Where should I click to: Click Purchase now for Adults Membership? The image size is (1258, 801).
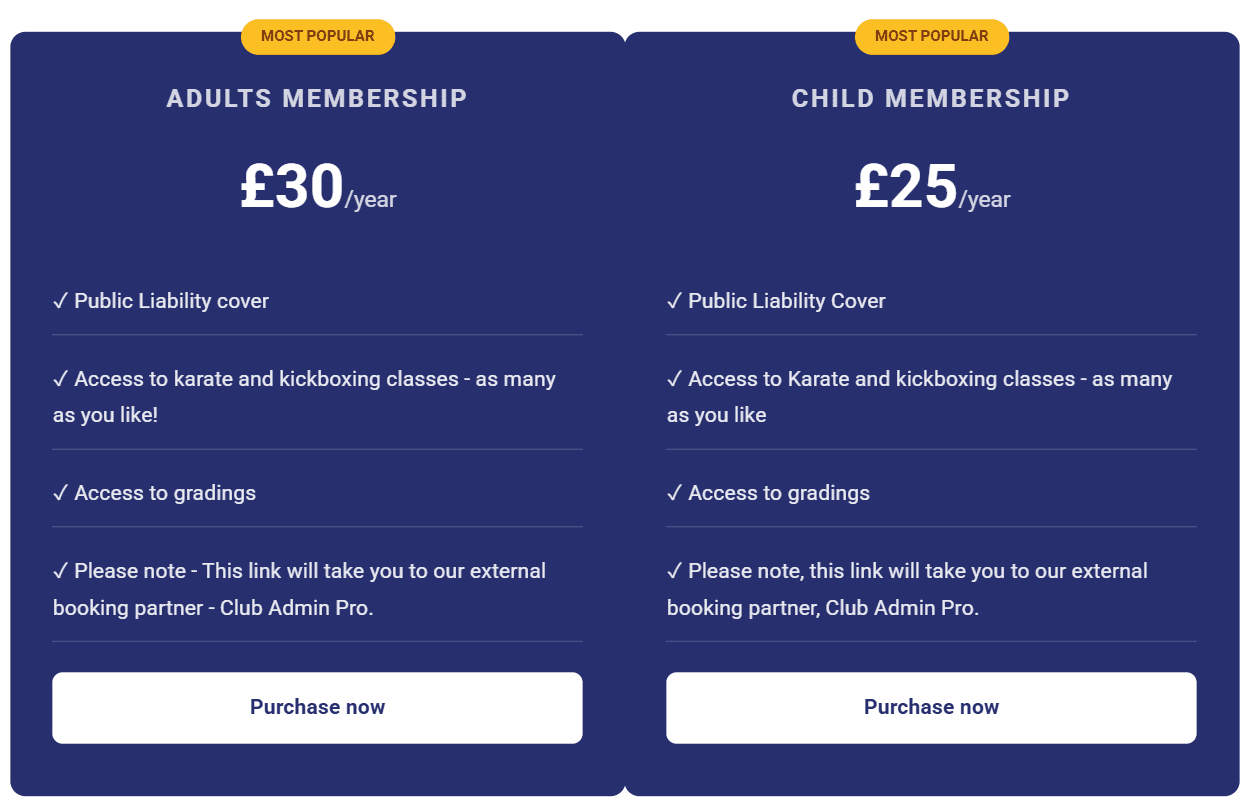317,707
